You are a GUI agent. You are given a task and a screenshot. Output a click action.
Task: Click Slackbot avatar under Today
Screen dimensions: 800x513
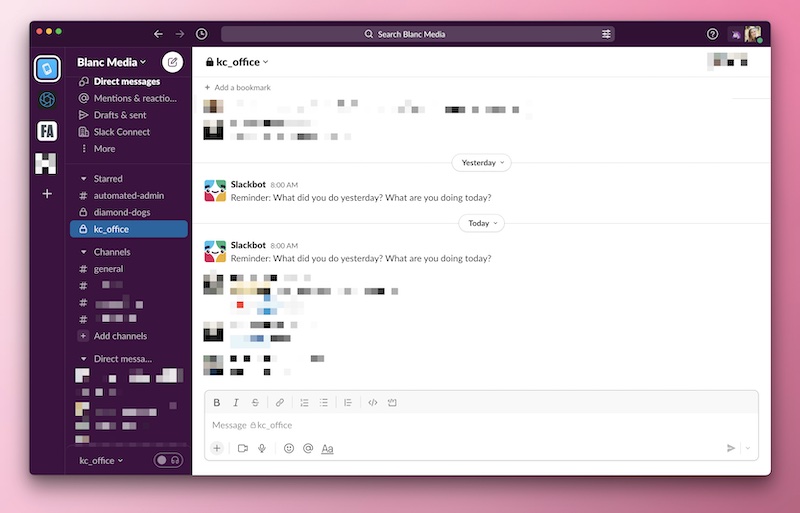coord(215,252)
